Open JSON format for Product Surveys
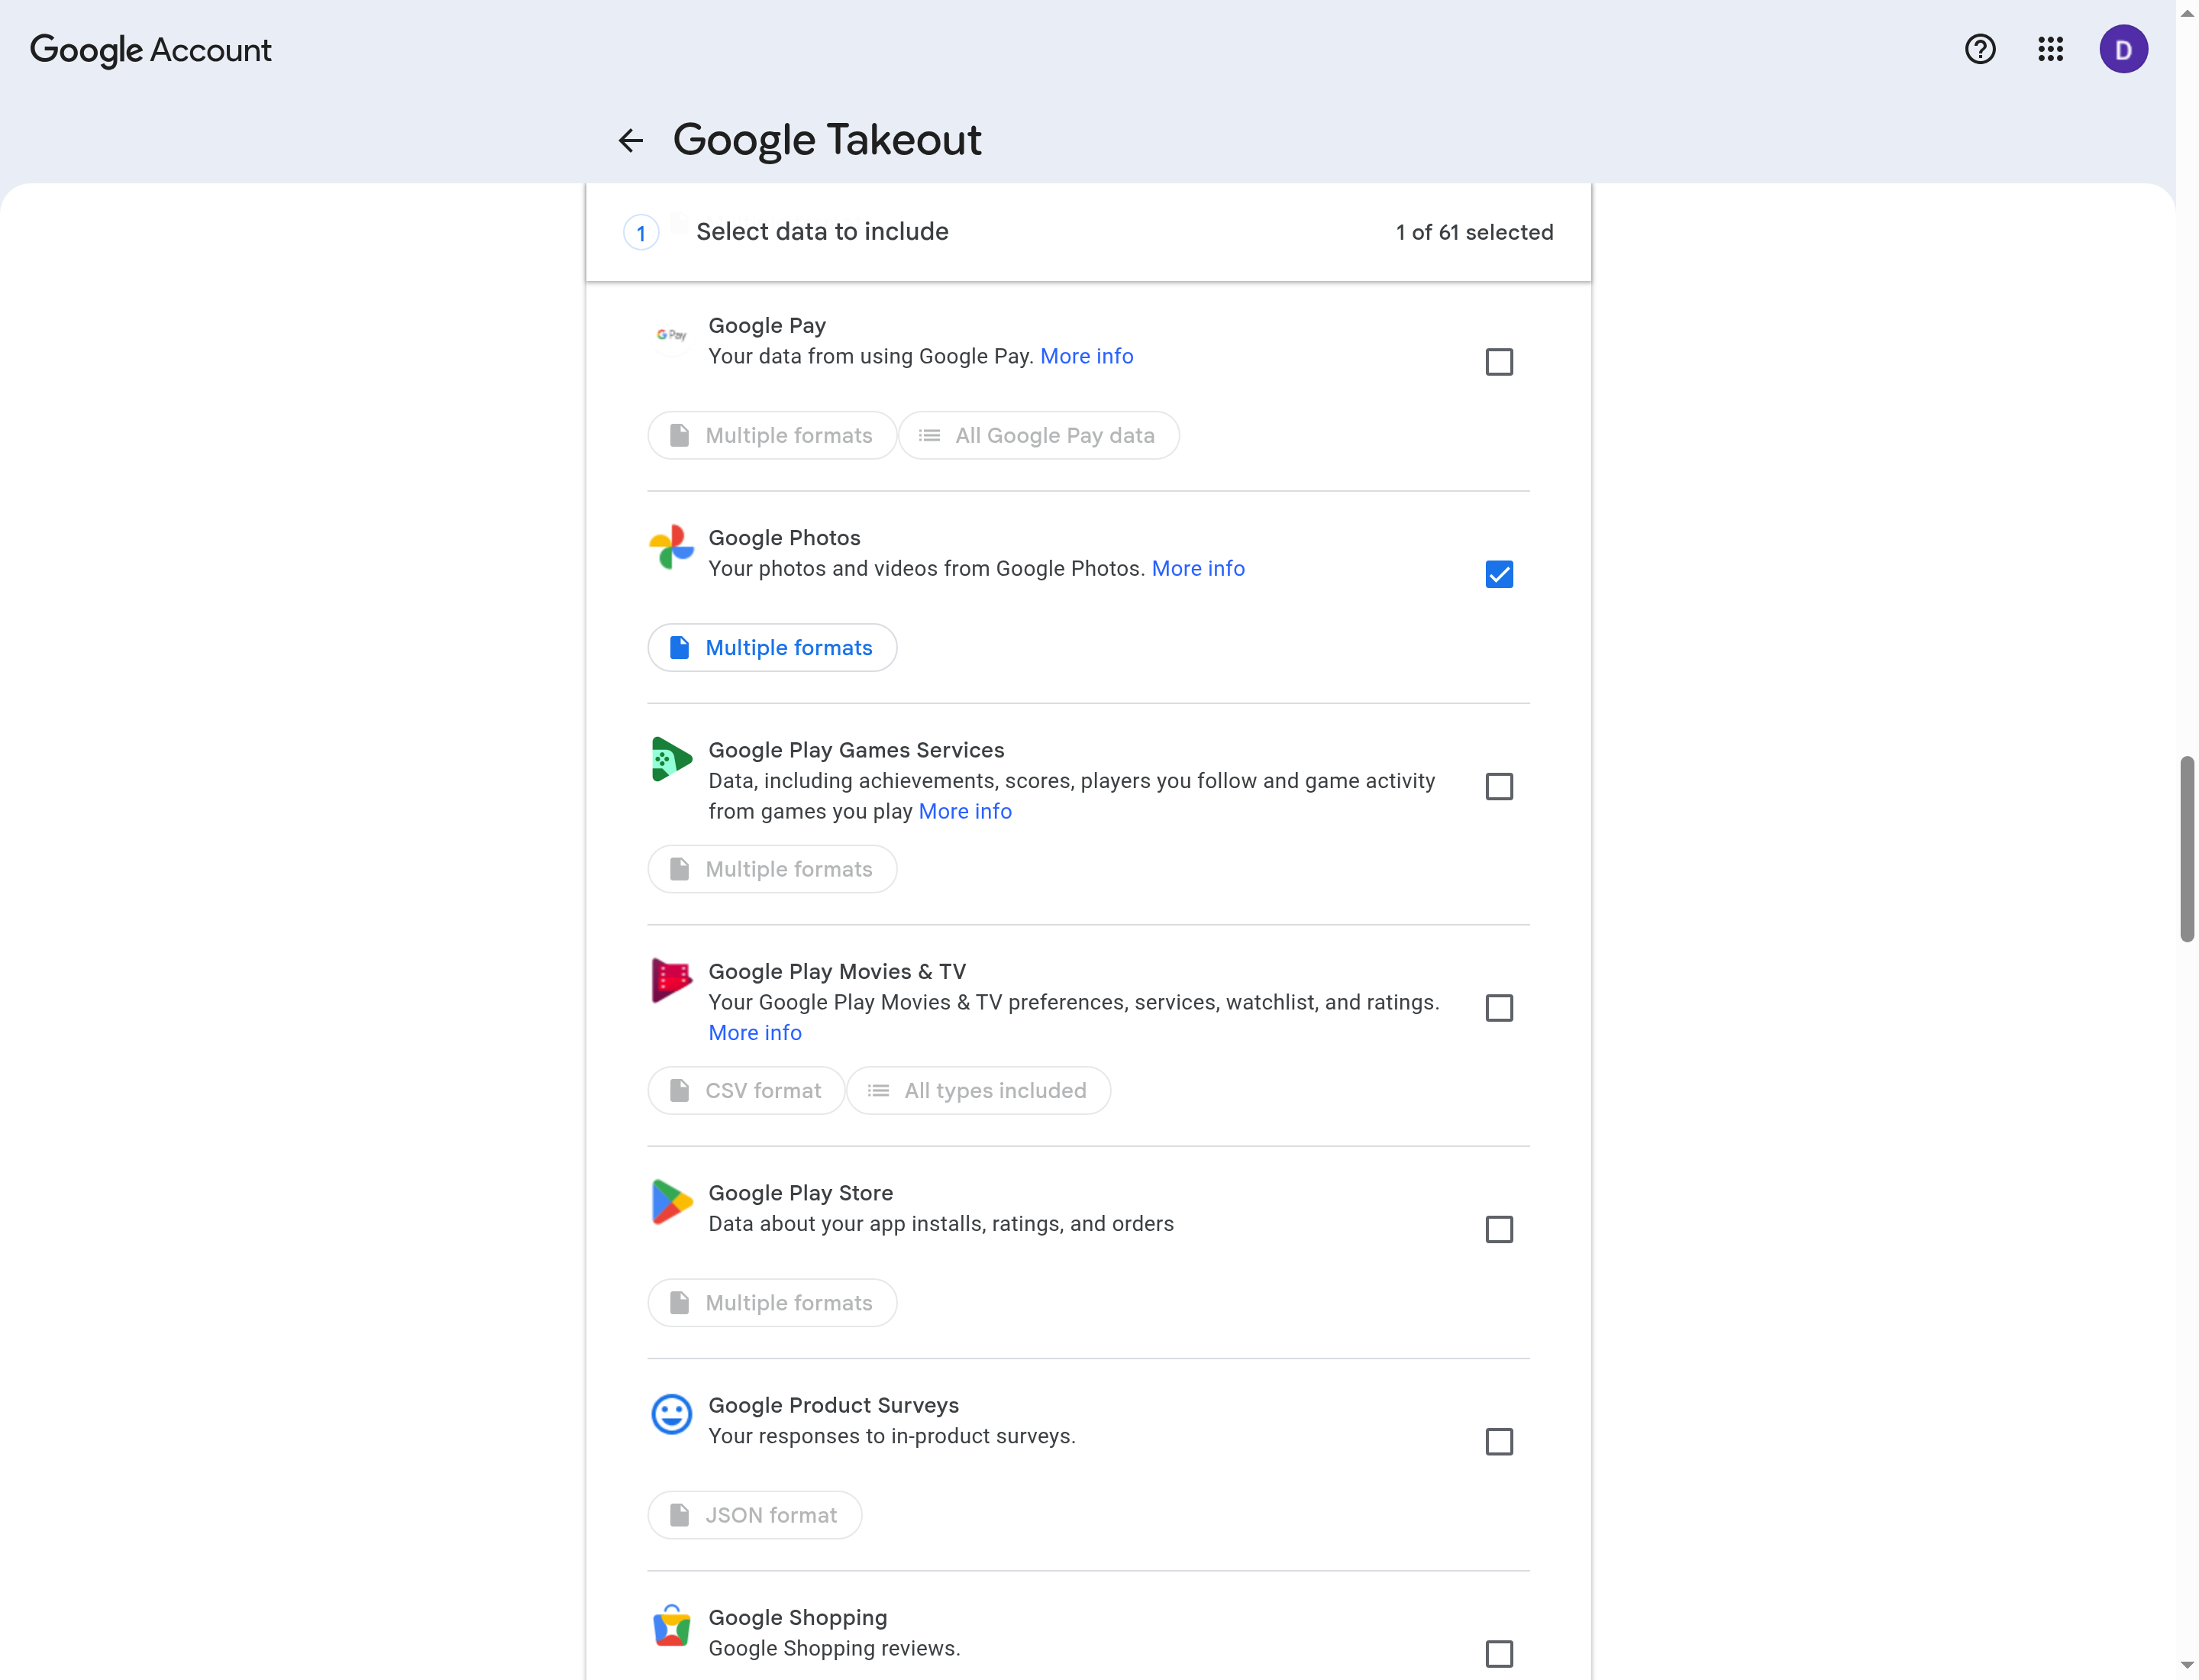 tap(754, 1515)
